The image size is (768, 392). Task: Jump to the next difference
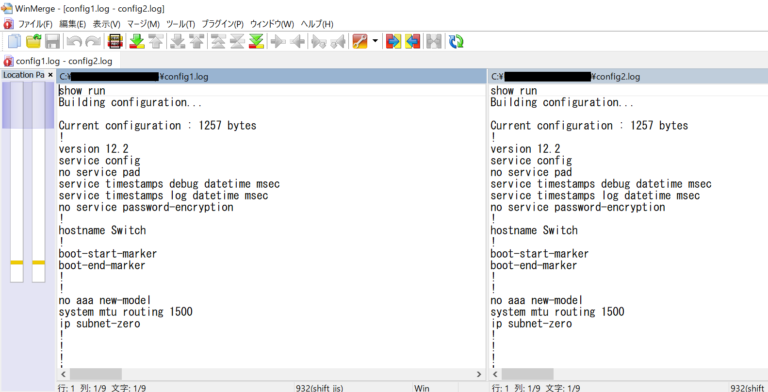point(137,42)
